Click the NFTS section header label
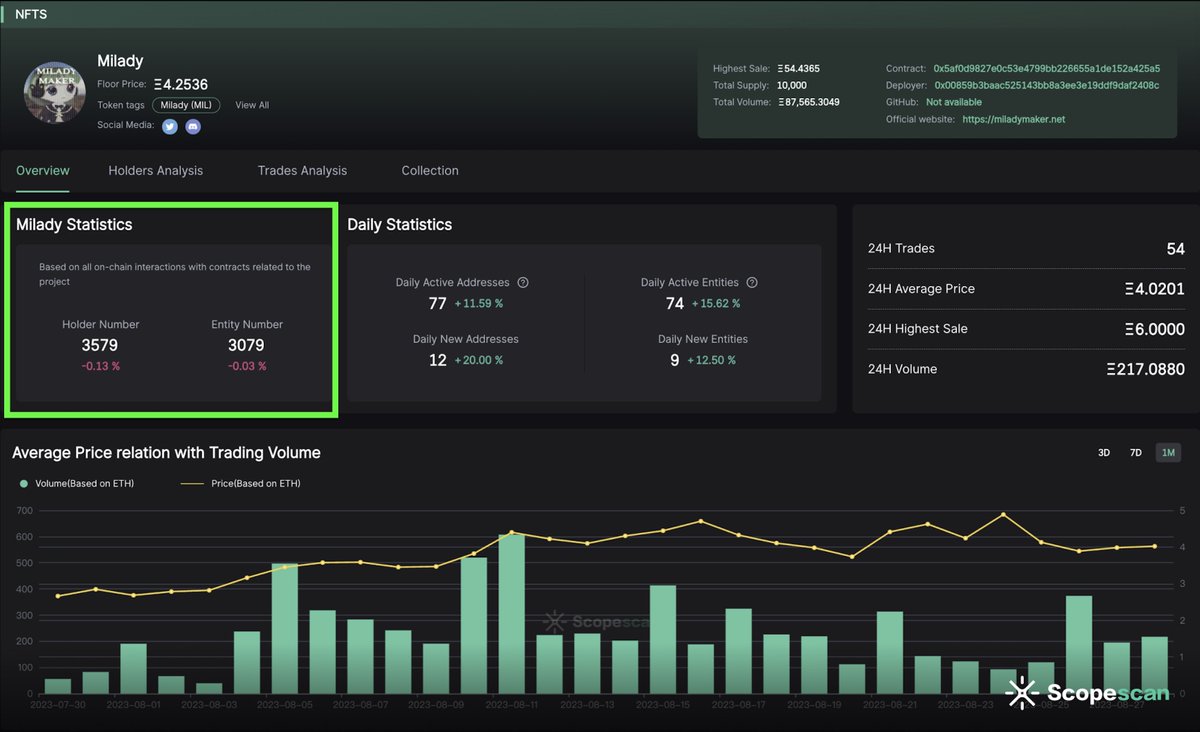The height and width of the screenshot is (732, 1200). 31,15
